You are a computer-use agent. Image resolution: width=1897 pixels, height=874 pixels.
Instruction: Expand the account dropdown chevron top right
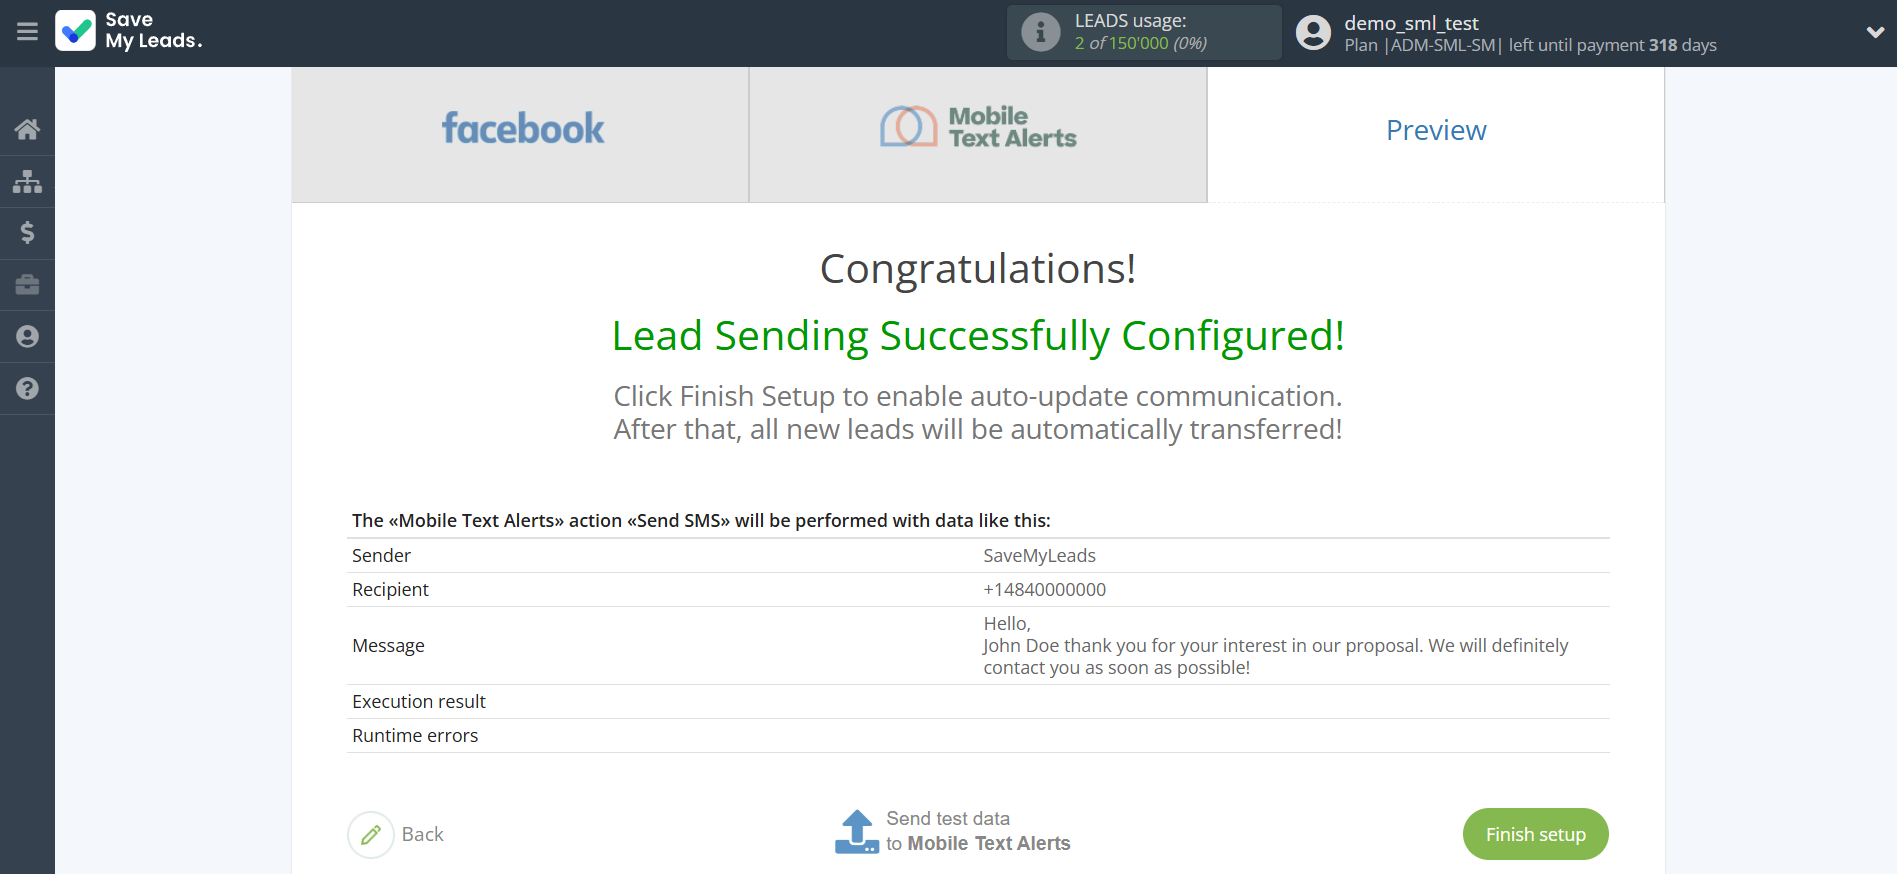point(1875,31)
